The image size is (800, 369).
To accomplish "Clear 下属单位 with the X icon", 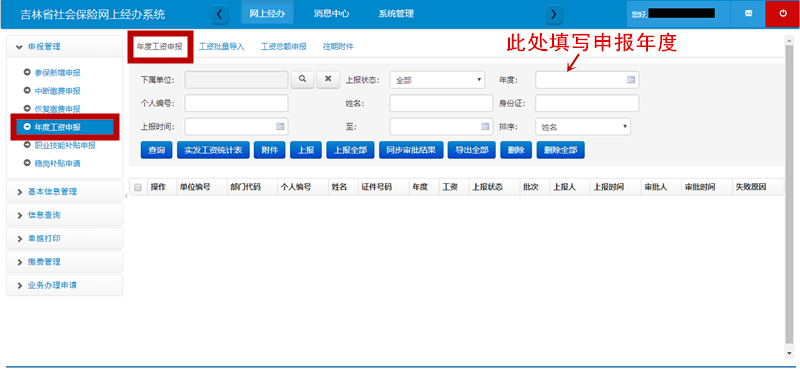I will point(328,79).
